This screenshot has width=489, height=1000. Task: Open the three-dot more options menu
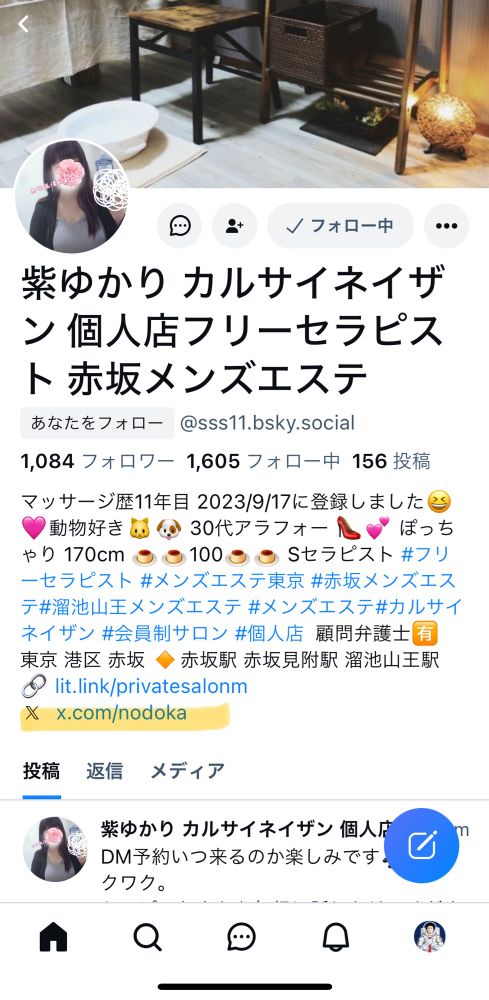tap(446, 226)
